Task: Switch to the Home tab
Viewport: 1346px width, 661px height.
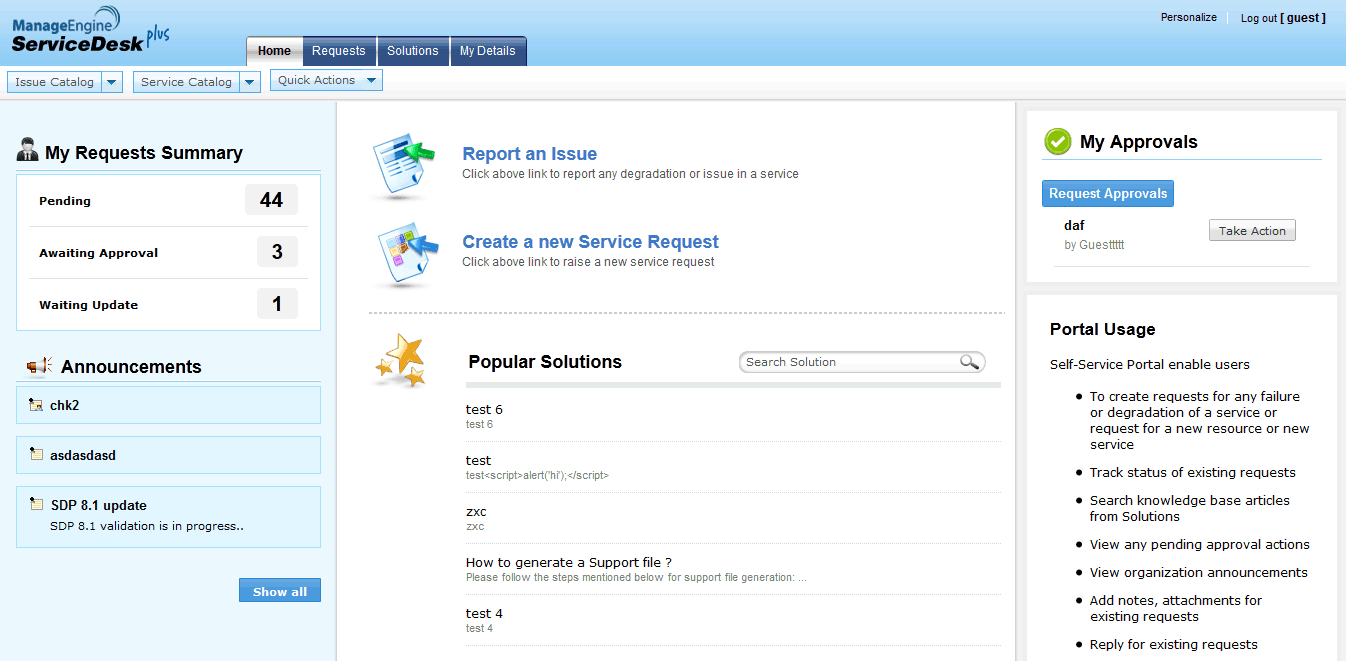Action: point(274,51)
